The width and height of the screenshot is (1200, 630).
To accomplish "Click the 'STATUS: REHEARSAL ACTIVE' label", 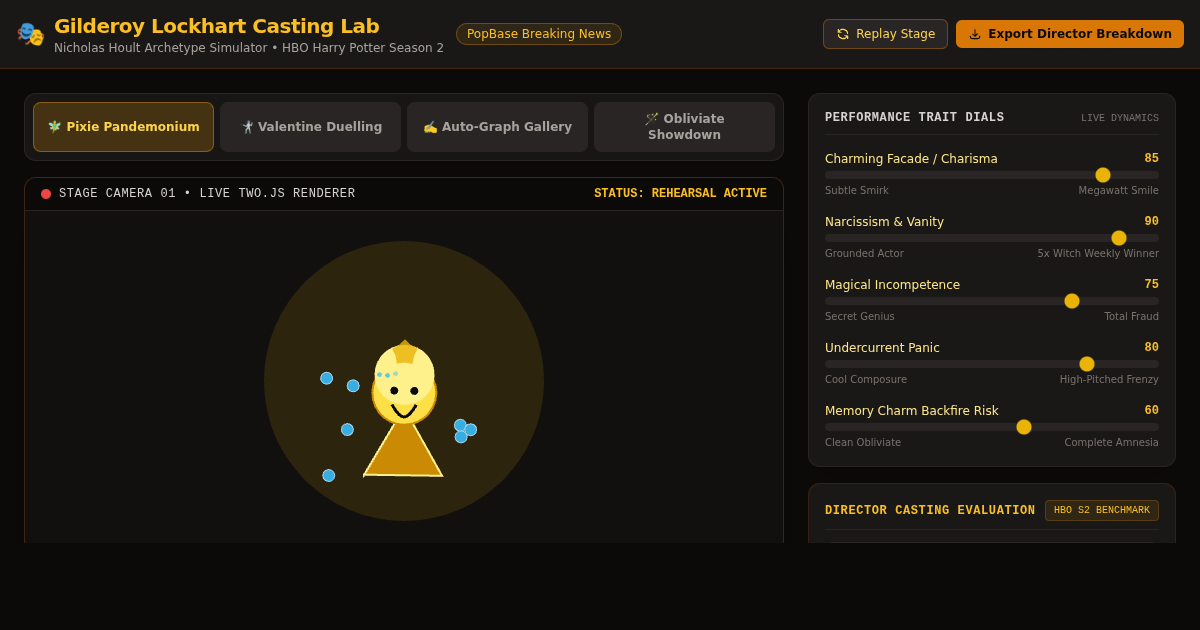I will pos(680,194).
